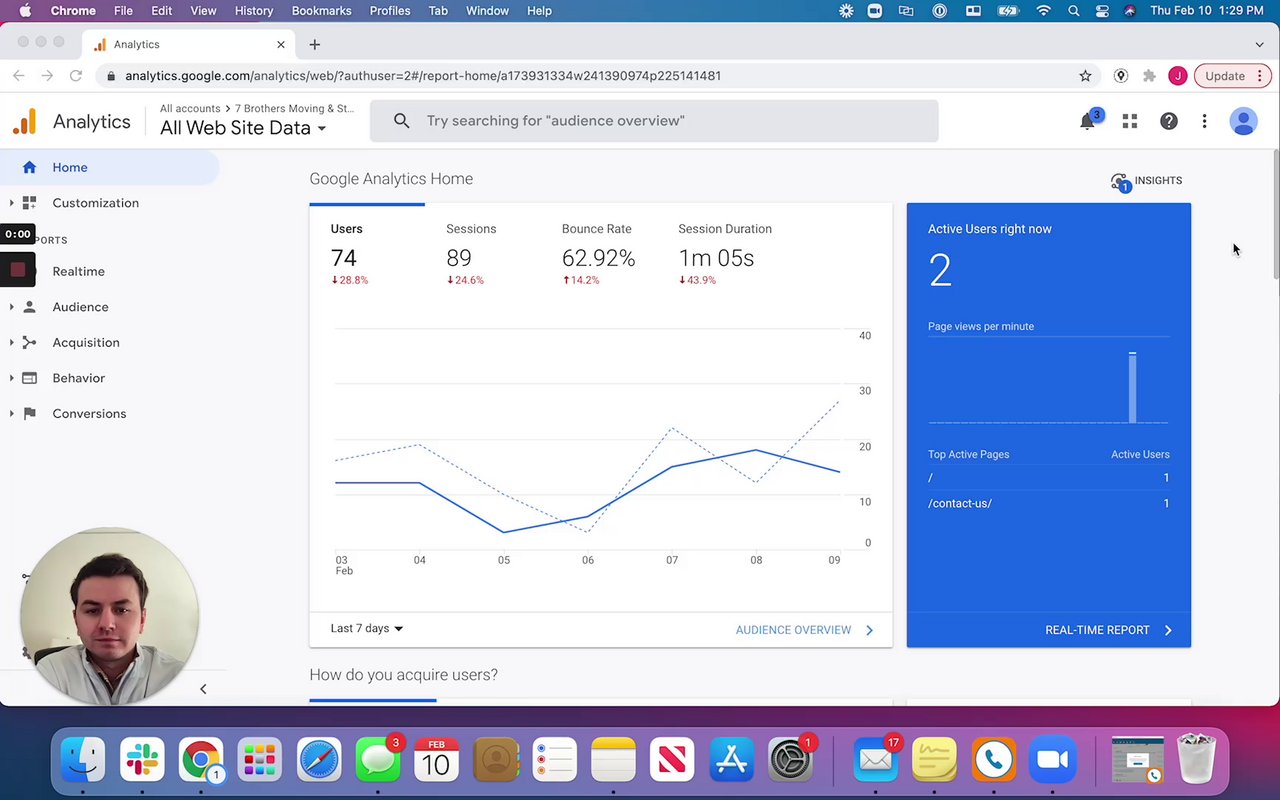Screen dimensions: 1280x800
Task: Open the Bookmarks menu in the menu bar
Action: (x=321, y=11)
